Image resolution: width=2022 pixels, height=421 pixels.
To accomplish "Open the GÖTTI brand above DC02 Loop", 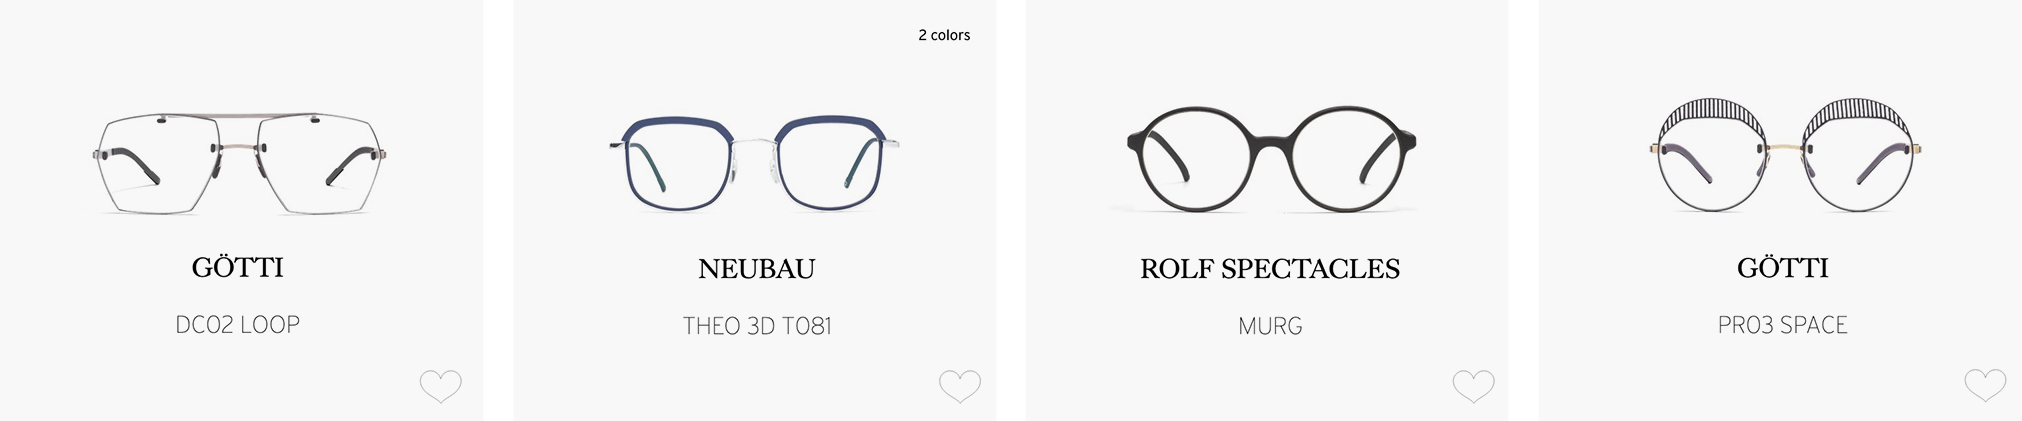I will point(238,268).
